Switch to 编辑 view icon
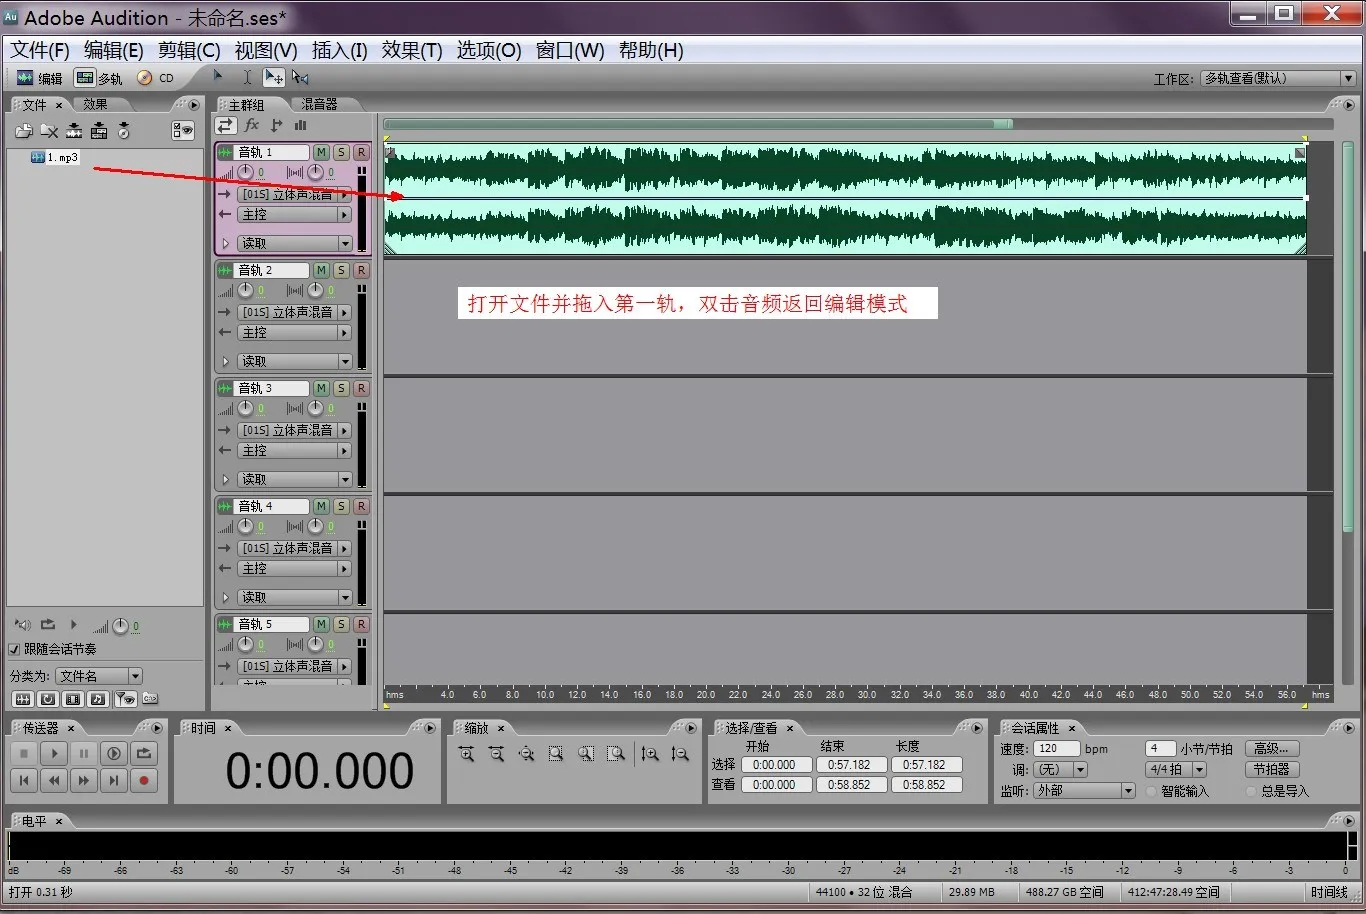The image size is (1366, 914). click(x=40, y=78)
